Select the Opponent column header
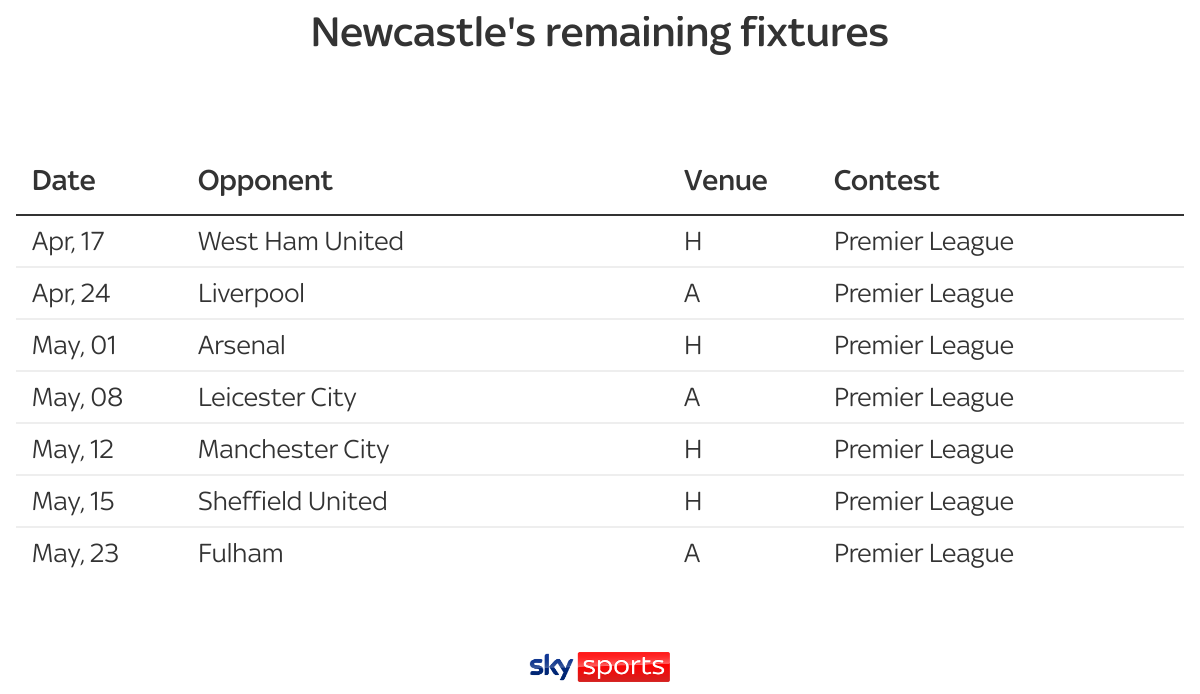The width and height of the screenshot is (1200, 694). click(265, 181)
